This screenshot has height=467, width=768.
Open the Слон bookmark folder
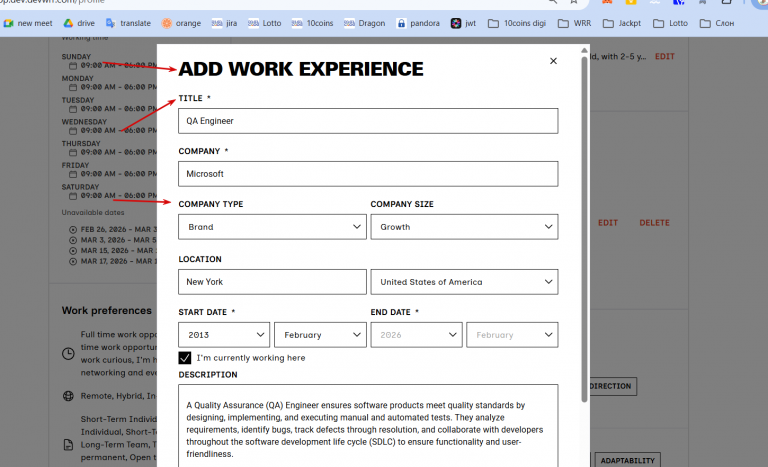pos(717,23)
